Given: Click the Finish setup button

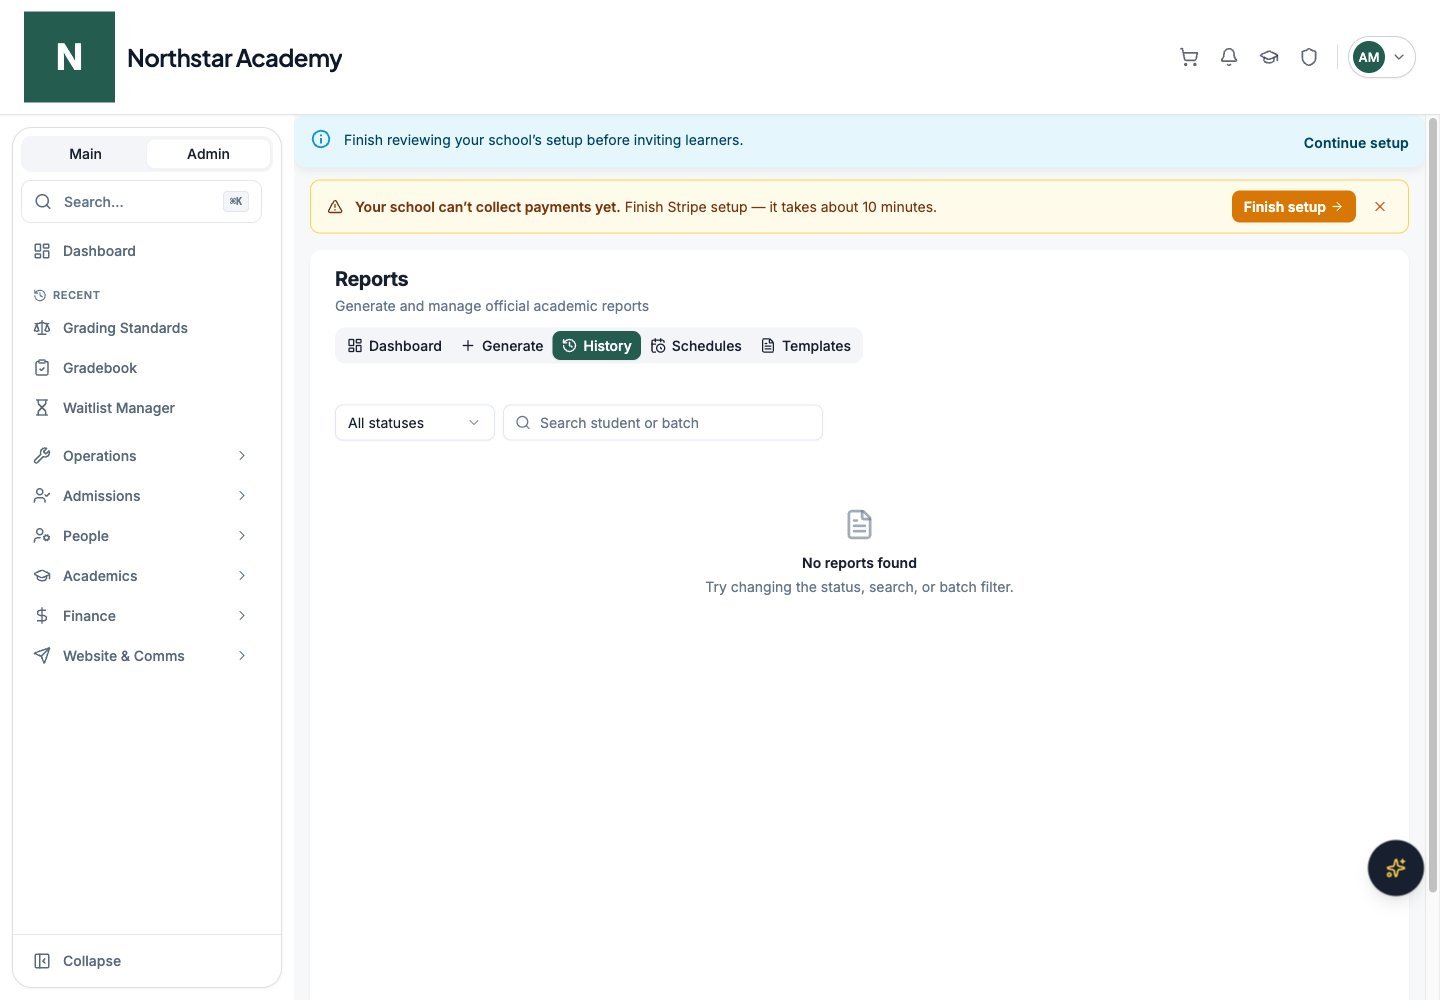Looking at the screenshot, I should (1293, 207).
